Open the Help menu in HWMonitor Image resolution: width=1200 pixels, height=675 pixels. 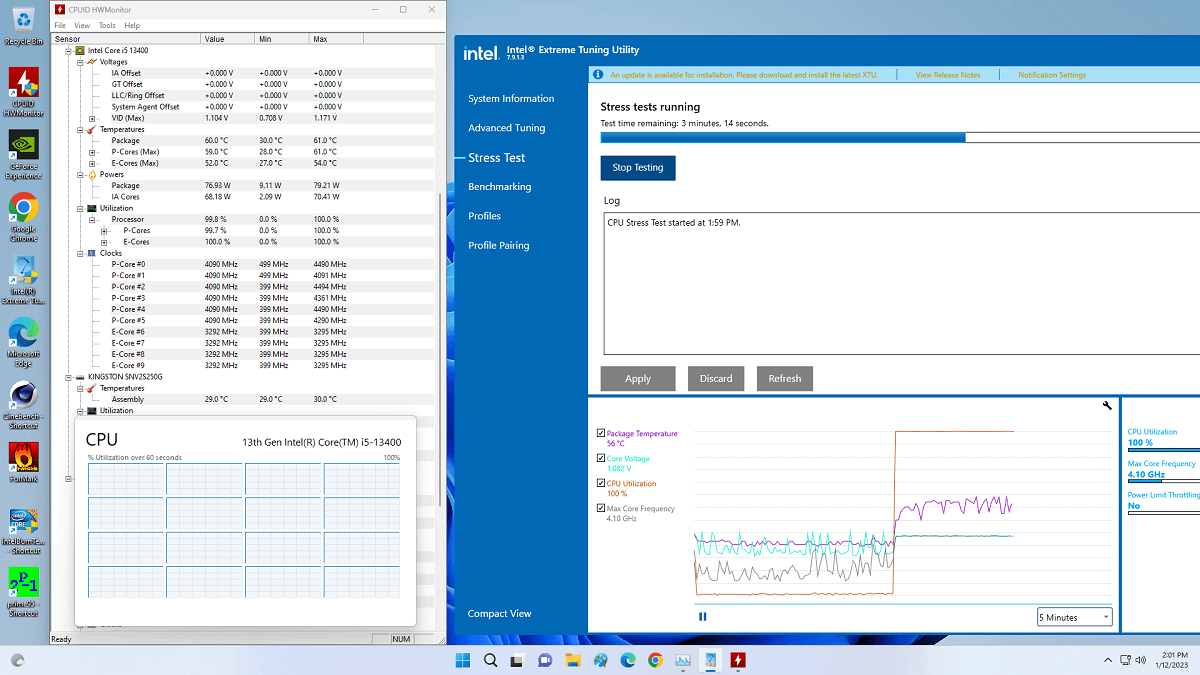[x=132, y=25]
